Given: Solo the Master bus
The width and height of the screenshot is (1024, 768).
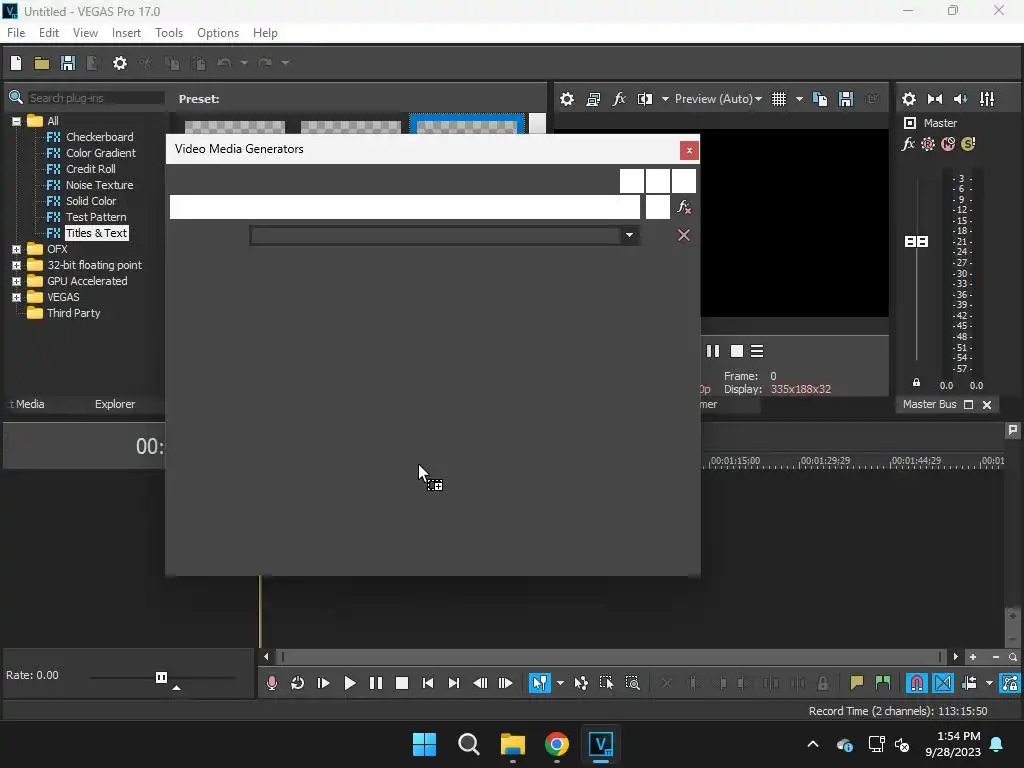Looking at the screenshot, I should click(968, 144).
